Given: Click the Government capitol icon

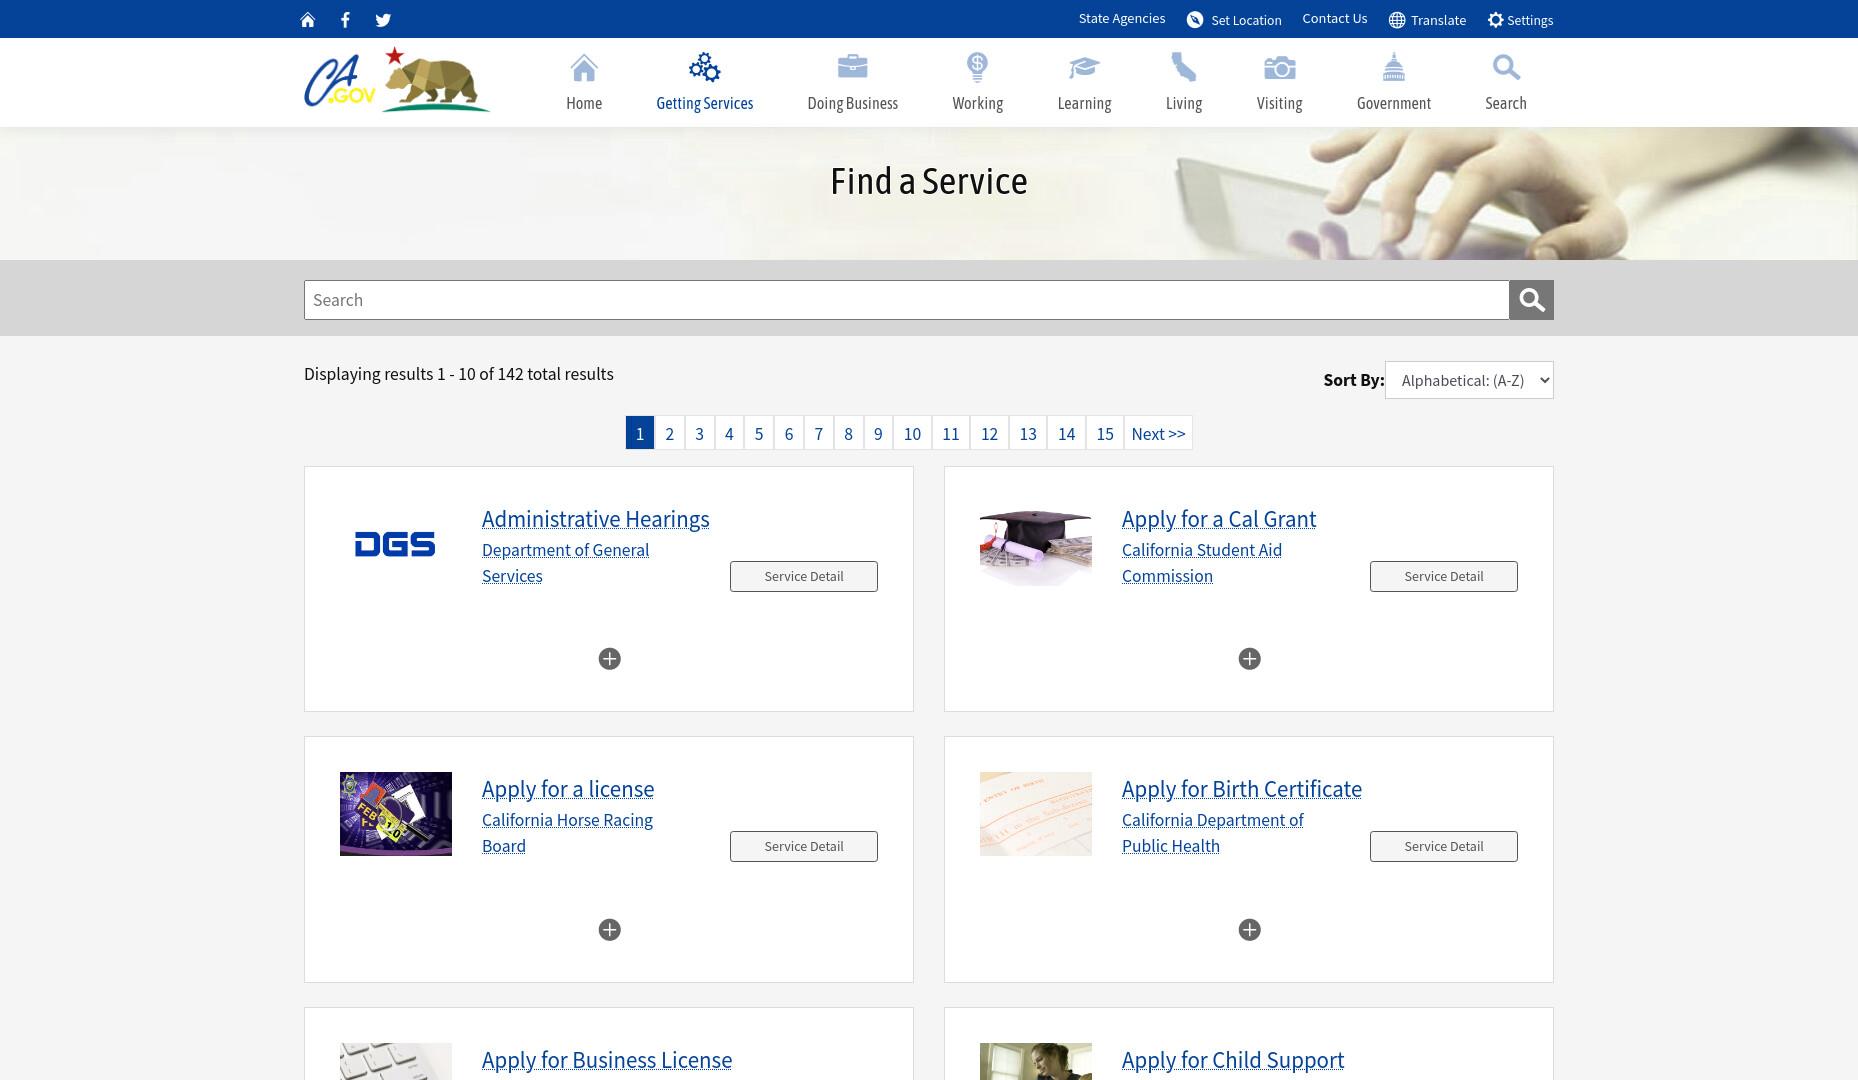Looking at the screenshot, I should pos(1394,67).
